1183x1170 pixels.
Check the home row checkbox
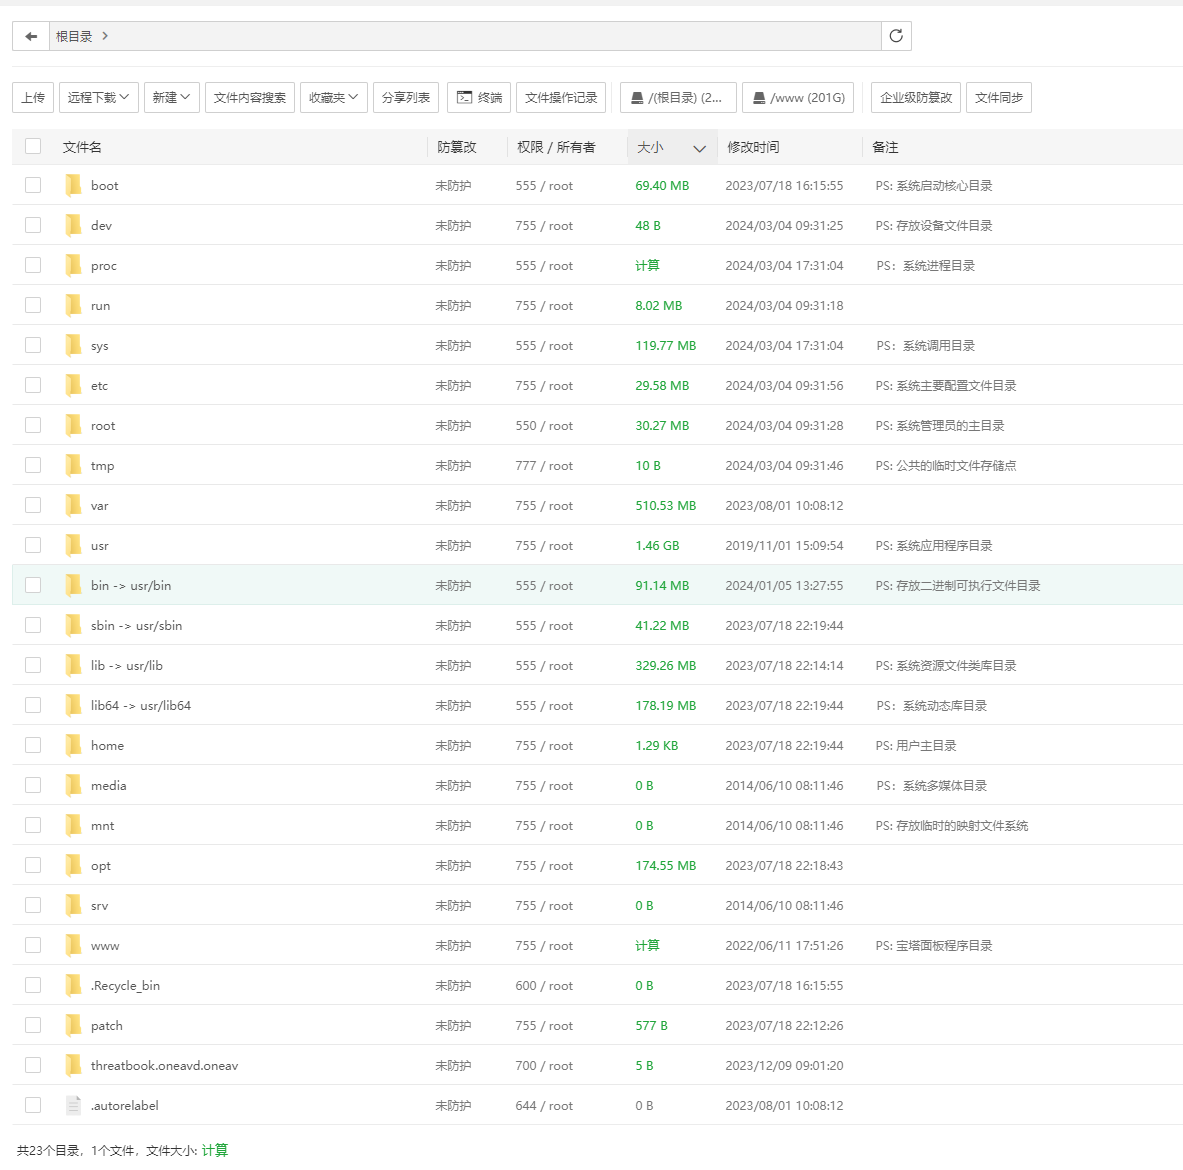point(33,745)
